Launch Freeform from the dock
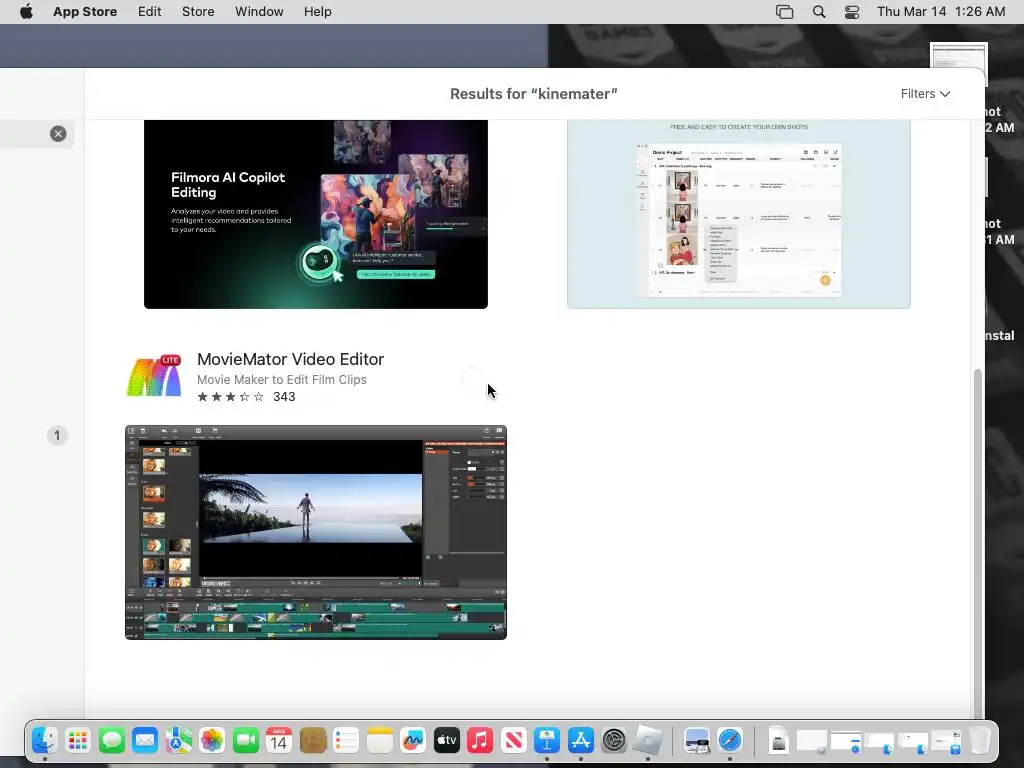 (x=413, y=741)
